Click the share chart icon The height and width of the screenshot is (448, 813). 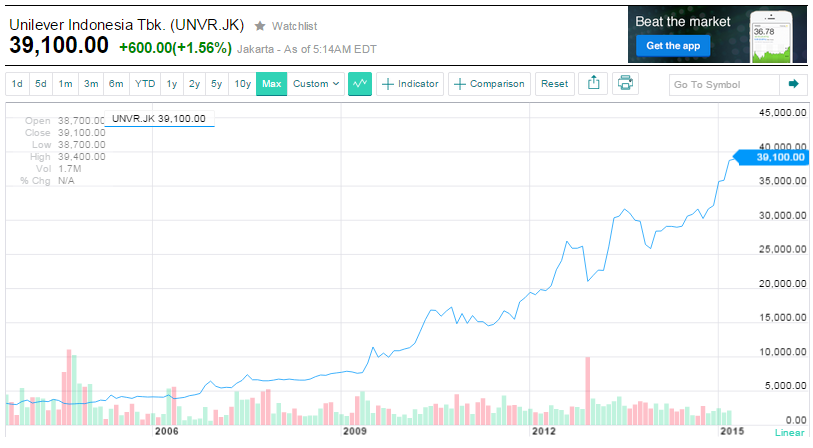click(594, 83)
